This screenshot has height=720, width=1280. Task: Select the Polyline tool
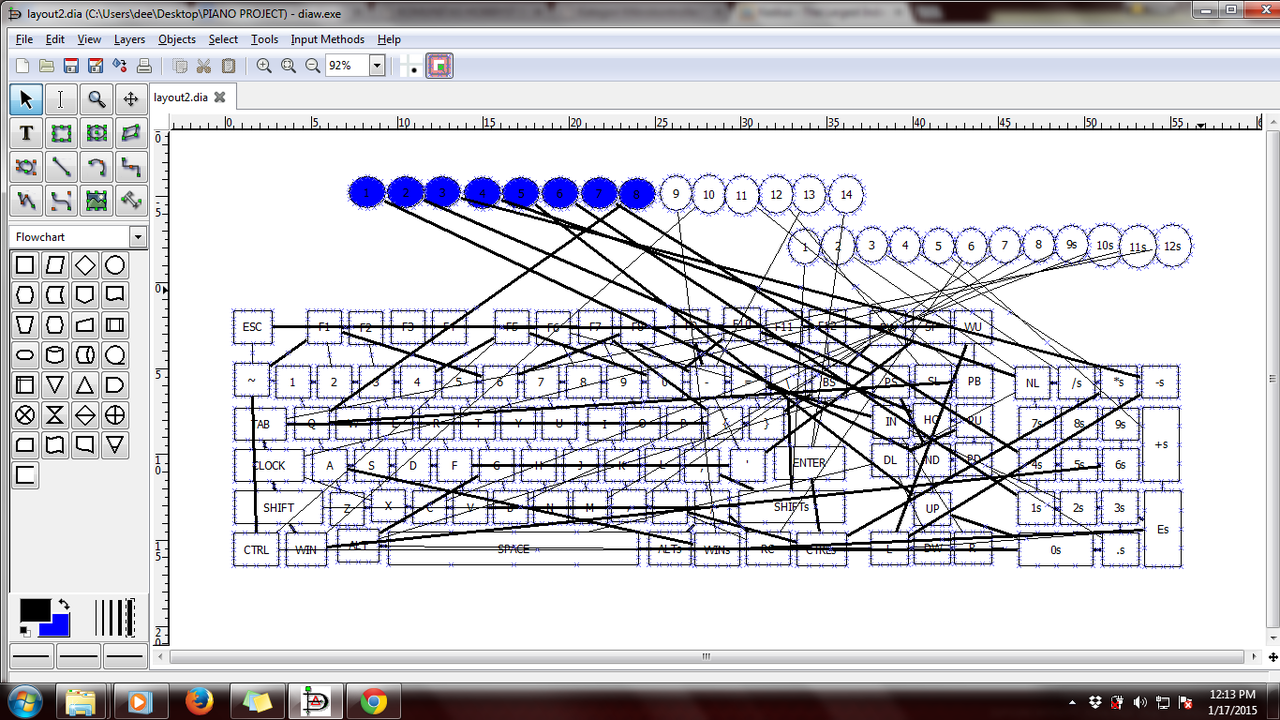(26, 201)
